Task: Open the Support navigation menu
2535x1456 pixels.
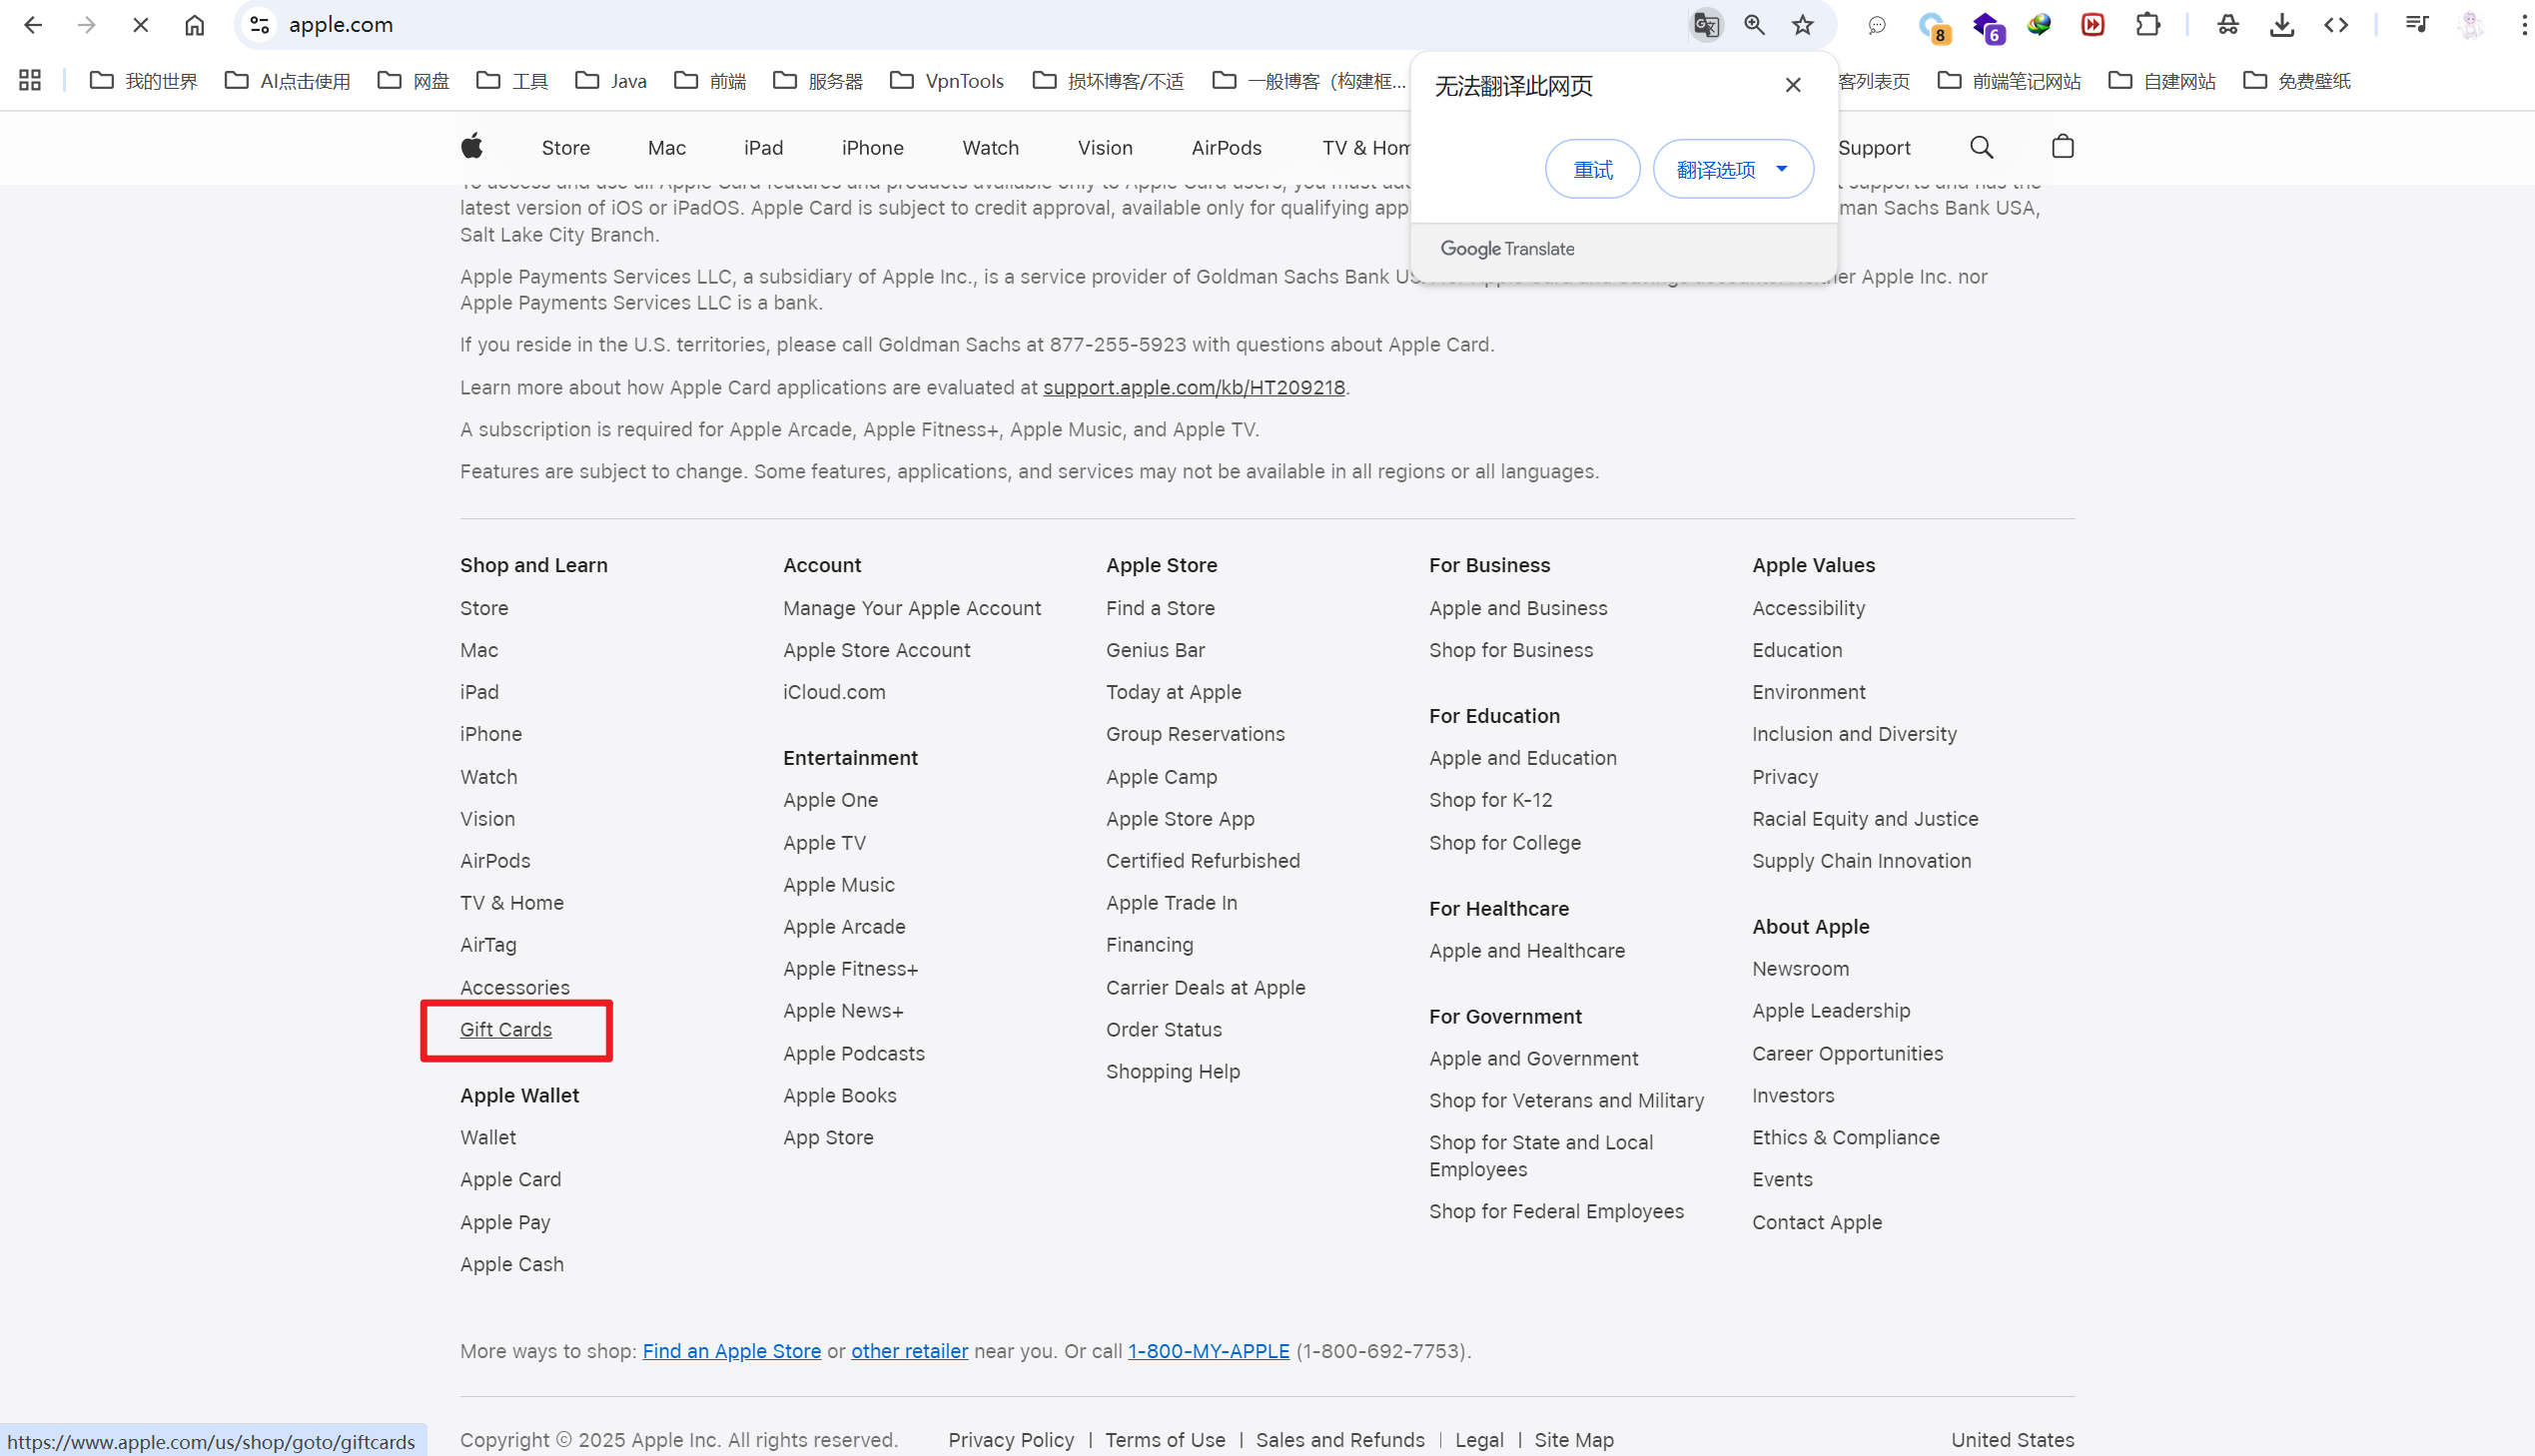Action: [1874, 148]
